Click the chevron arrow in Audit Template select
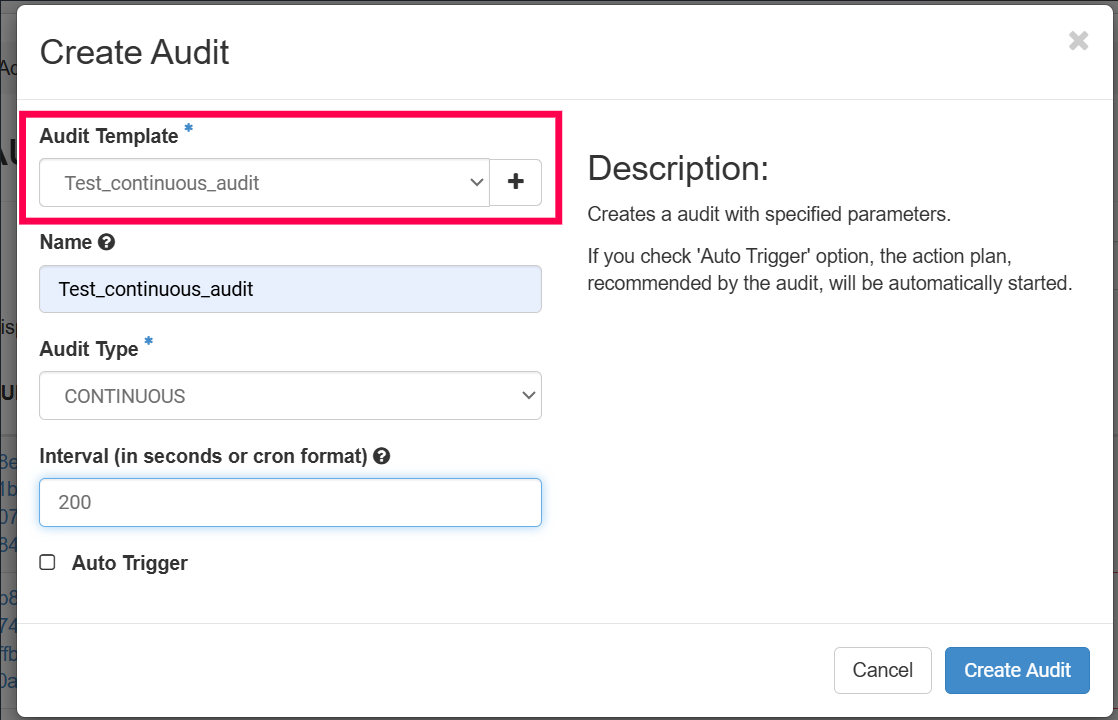This screenshot has width=1118, height=720. click(x=475, y=182)
